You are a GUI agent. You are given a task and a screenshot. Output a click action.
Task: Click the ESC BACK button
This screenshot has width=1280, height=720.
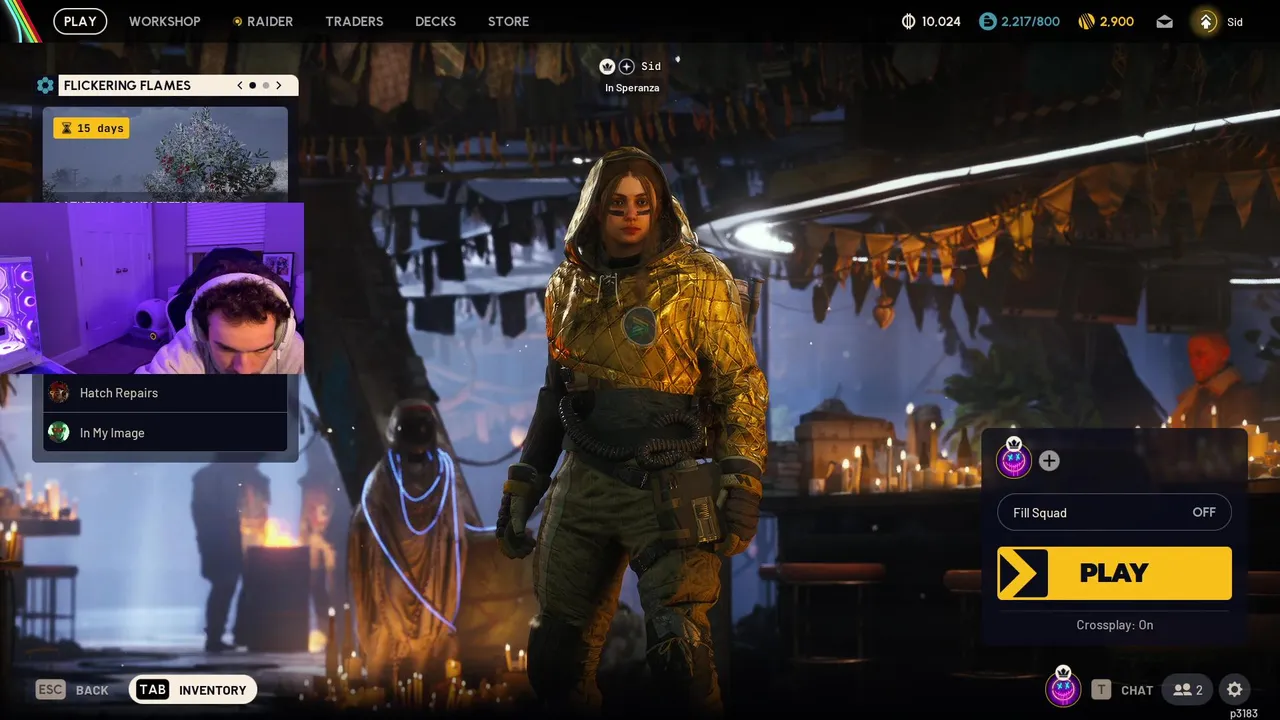pyautogui.click(x=72, y=690)
